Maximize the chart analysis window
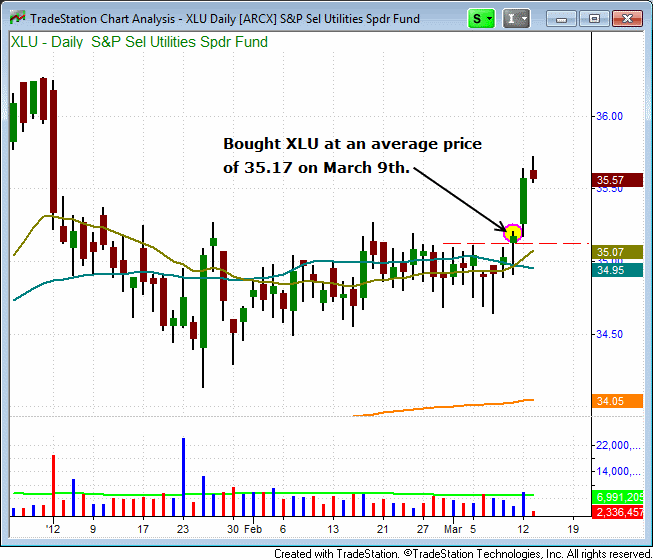The image size is (653, 560). click(x=594, y=19)
